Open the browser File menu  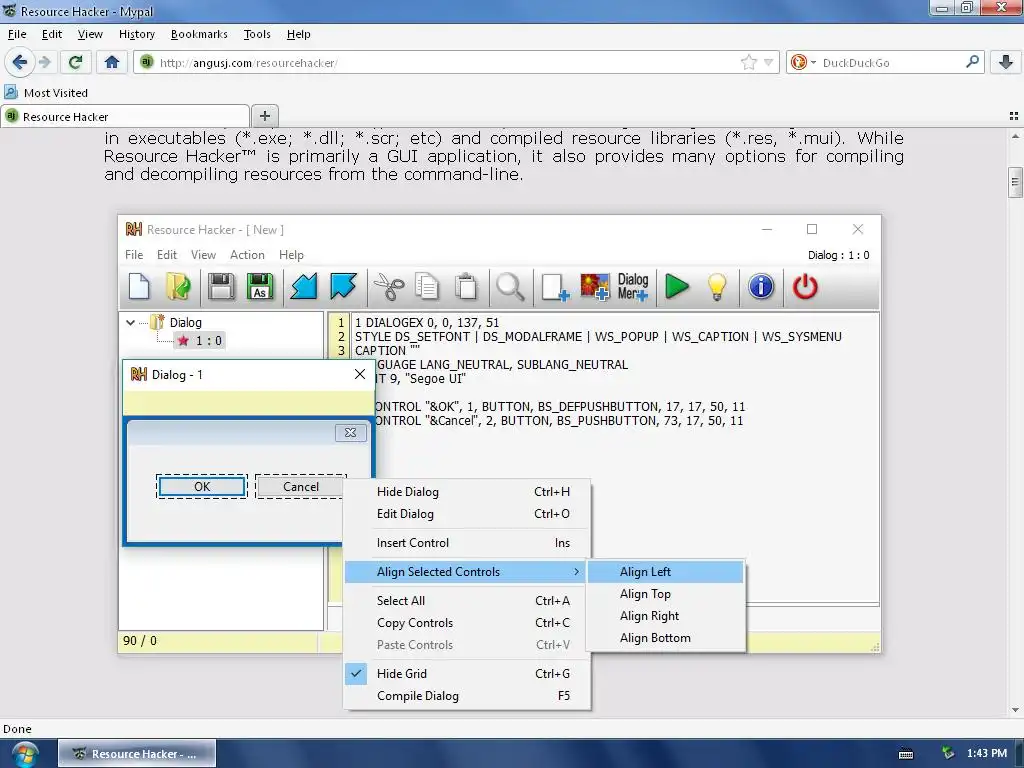tap(17, 34)
